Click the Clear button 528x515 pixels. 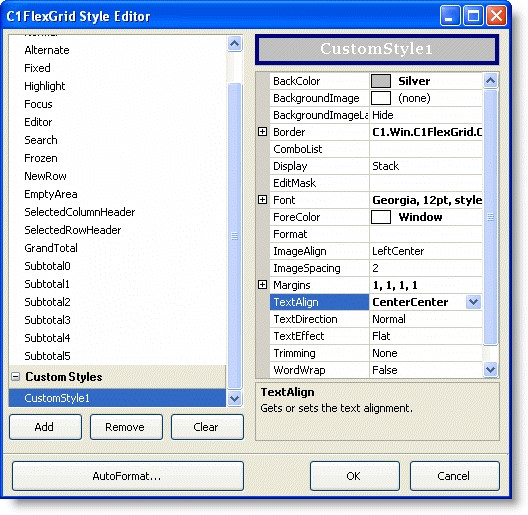[x=207, y=427]
